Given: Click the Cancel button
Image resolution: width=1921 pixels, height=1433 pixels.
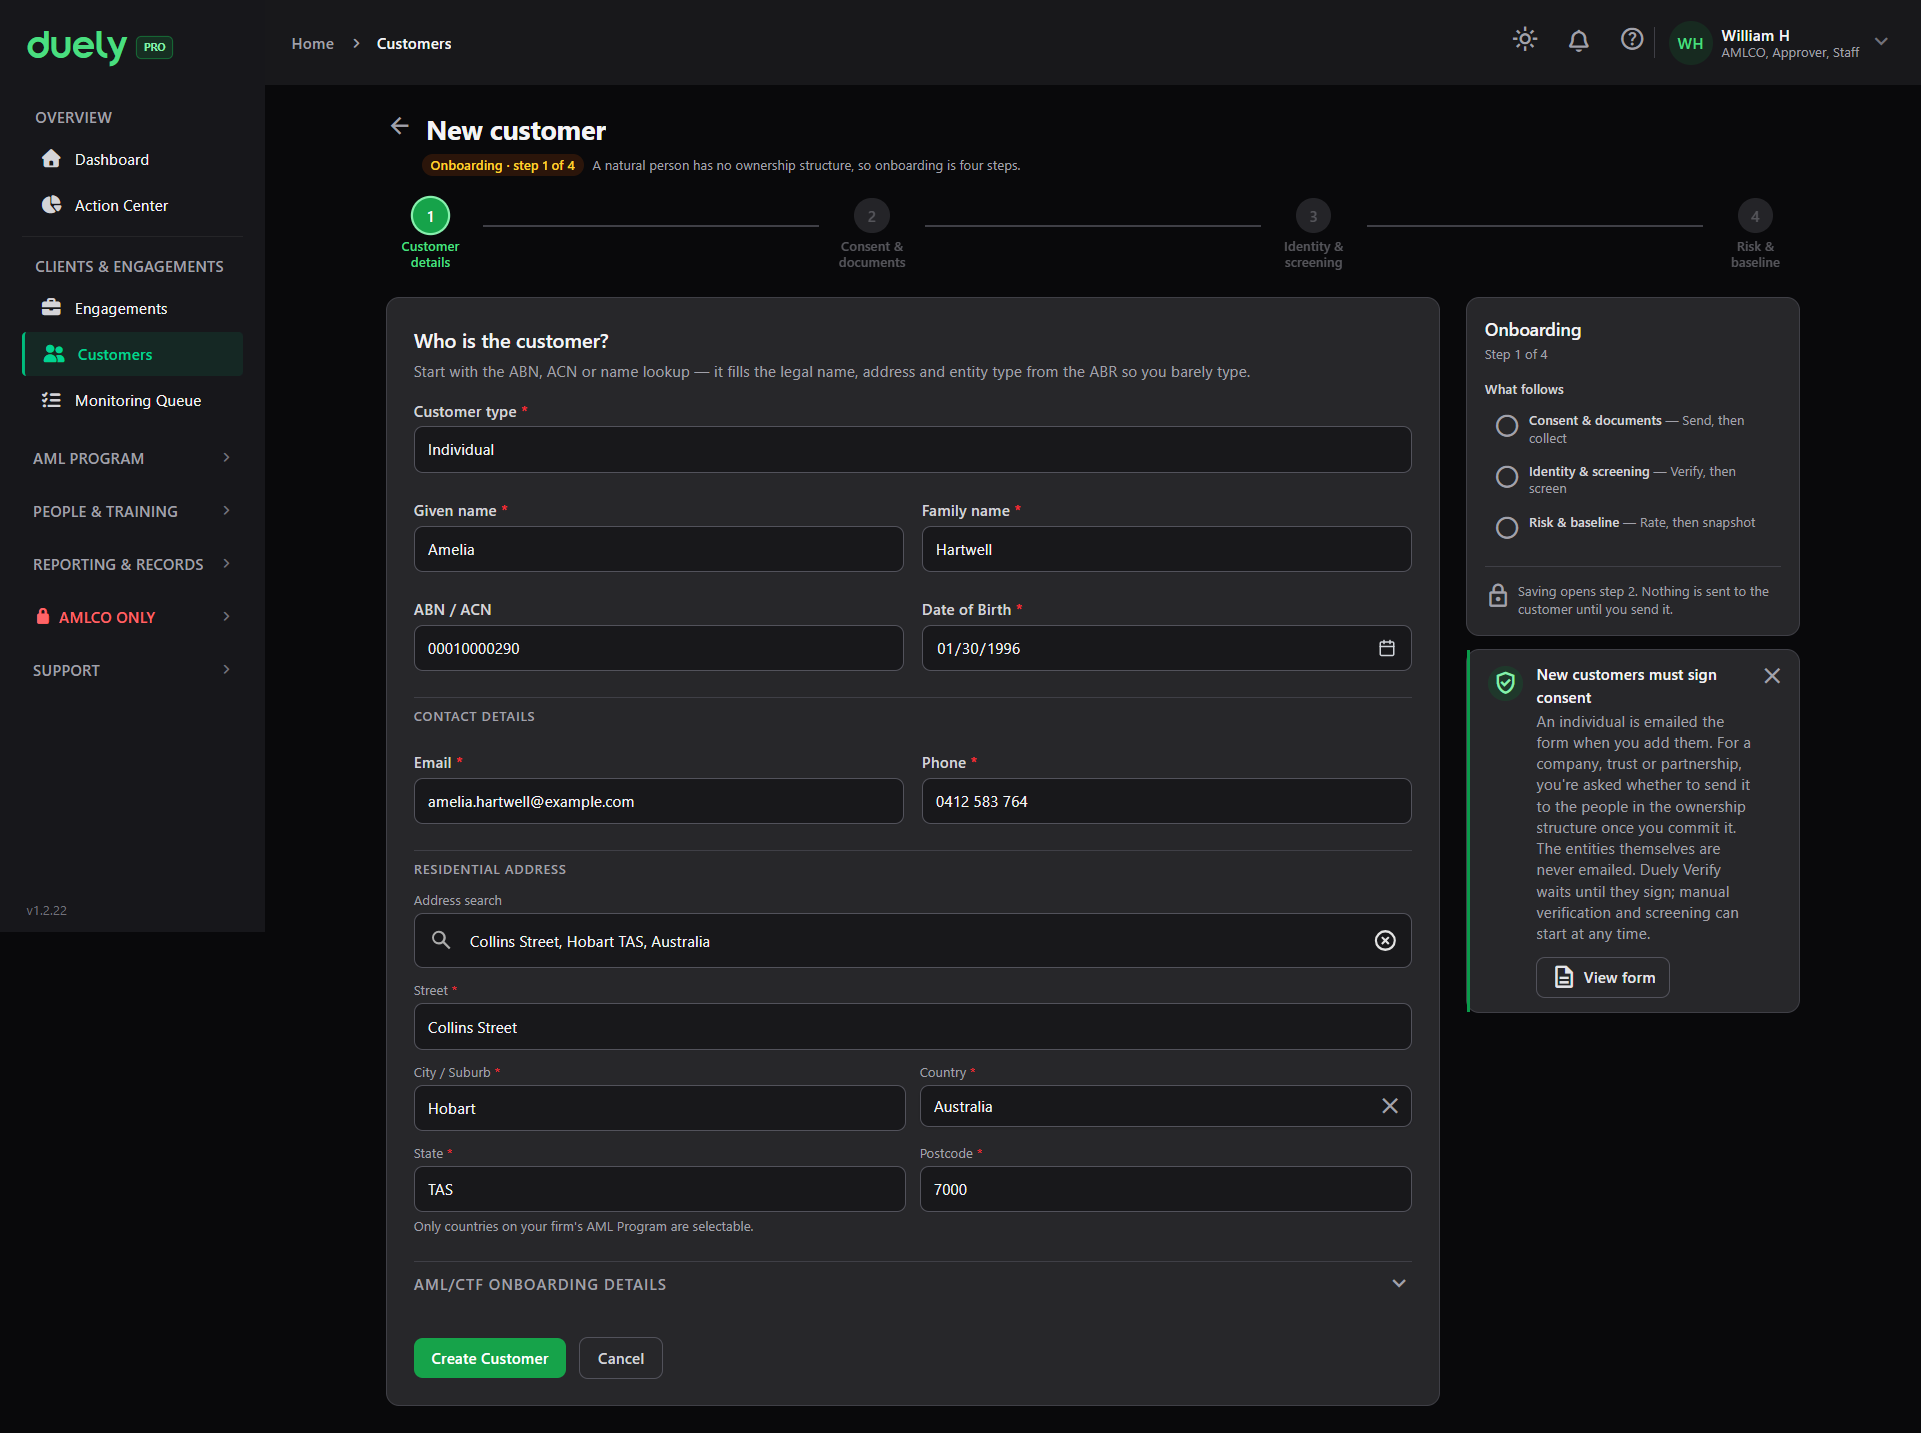Looking at the screenshot, I should [621, 1358].
